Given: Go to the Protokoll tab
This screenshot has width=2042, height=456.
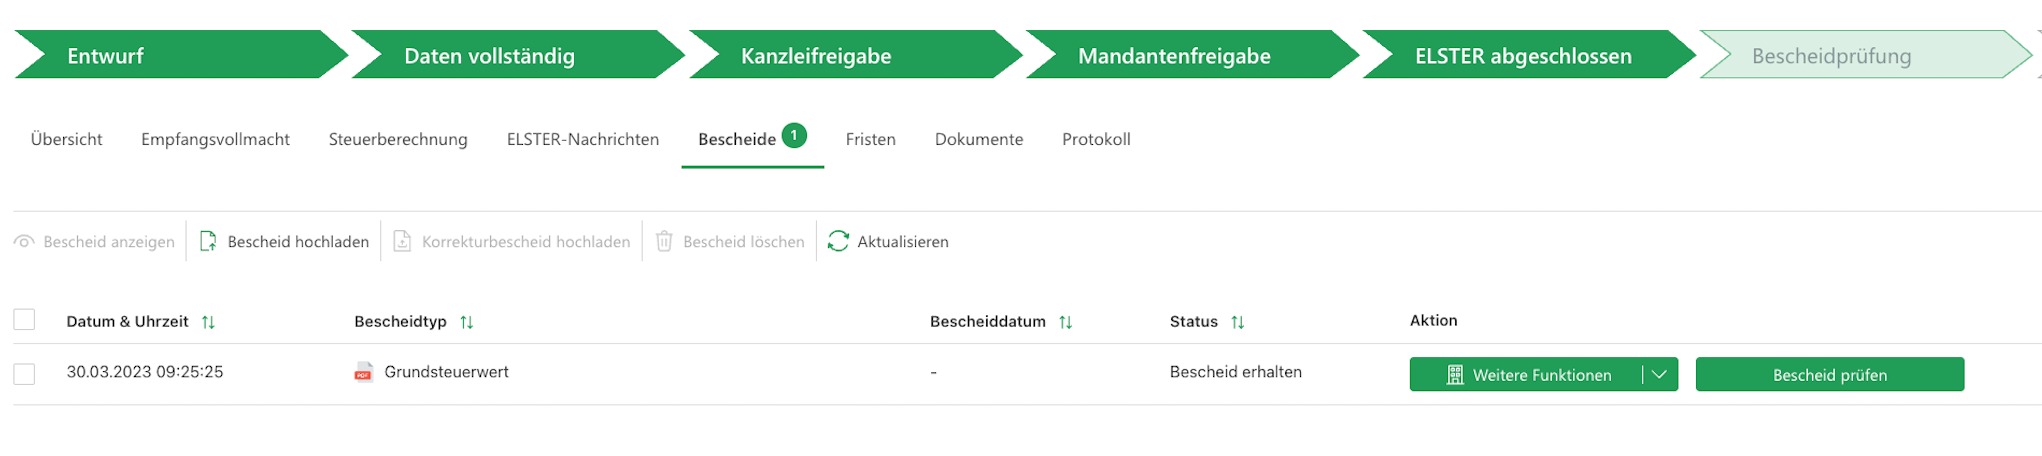Looking at the screenshot, I should [1096, 139].
